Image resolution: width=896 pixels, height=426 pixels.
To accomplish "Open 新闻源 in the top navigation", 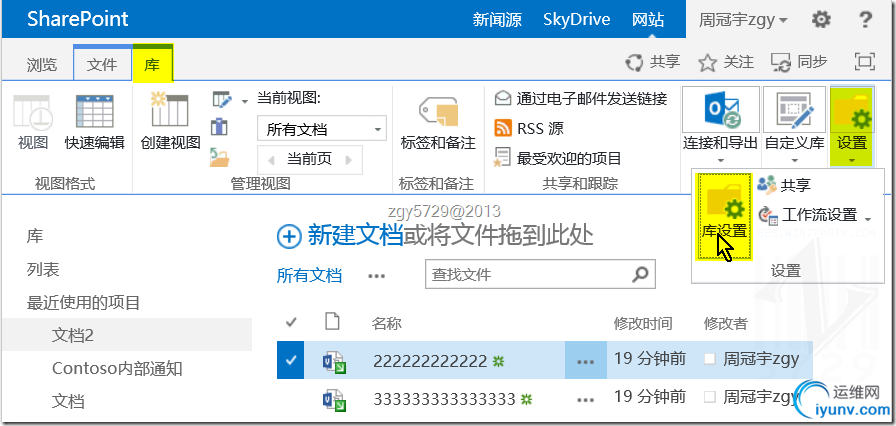I will pos(497,20).
